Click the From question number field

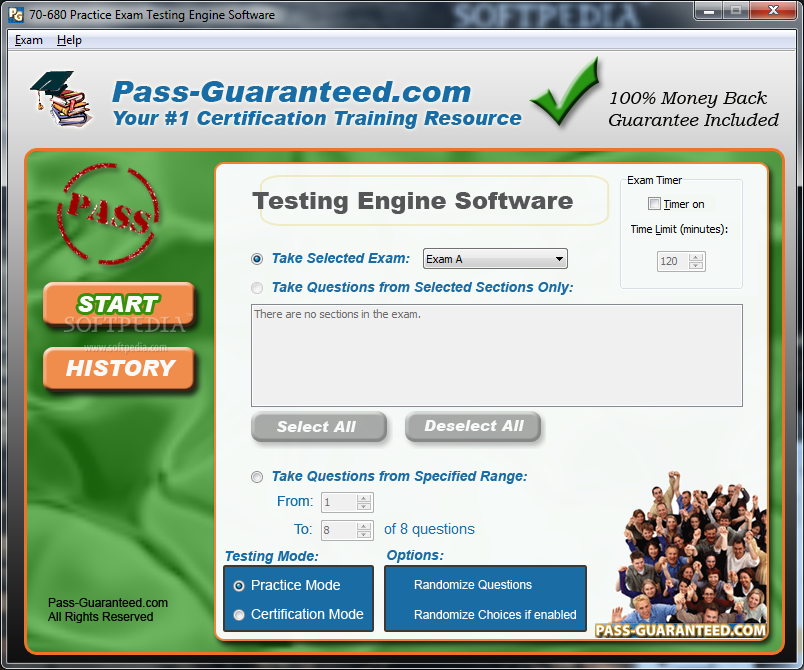click(x=339, y=502)
